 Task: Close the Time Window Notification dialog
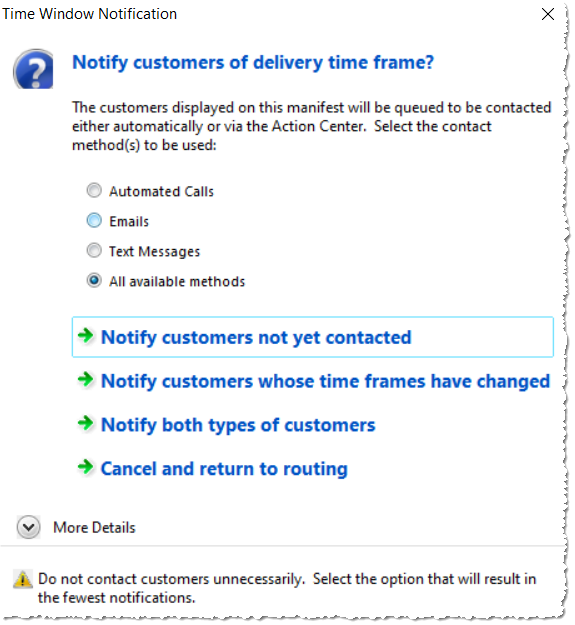coord(548,14)
